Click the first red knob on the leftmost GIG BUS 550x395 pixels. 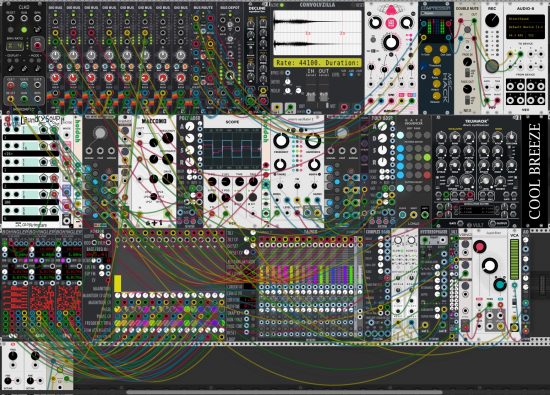point(55,78)
